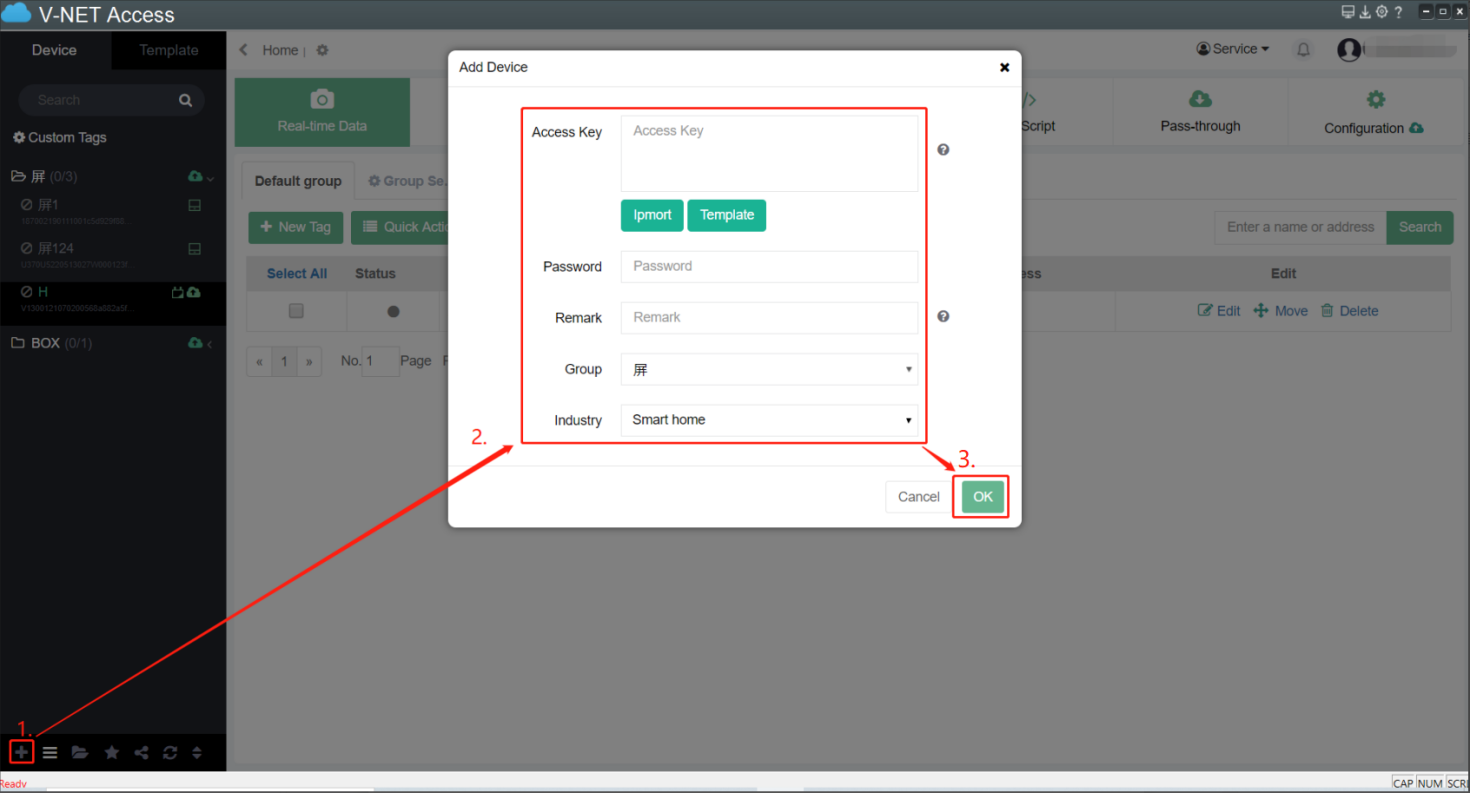Open the Pass-through tab

pyautogui.click(x=1200, y=112)
